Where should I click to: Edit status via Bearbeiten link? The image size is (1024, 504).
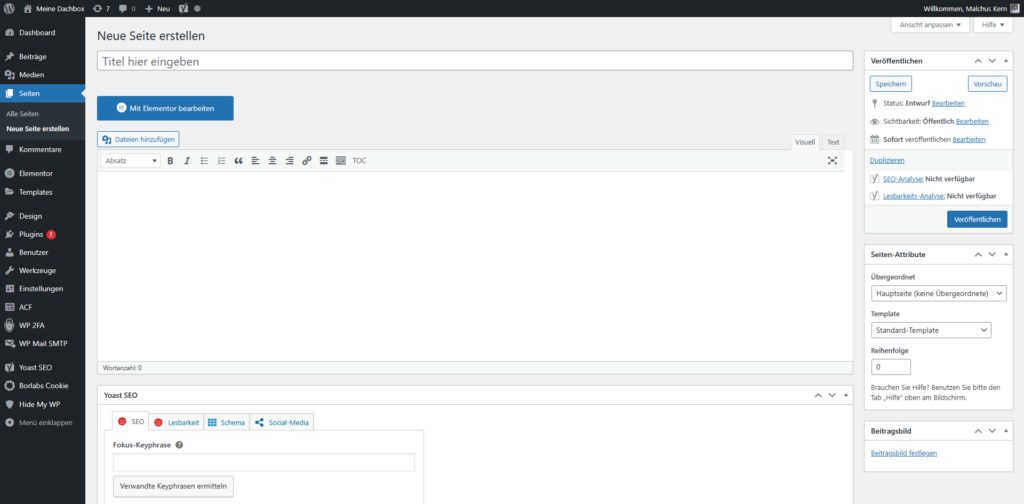coord(948,103)
